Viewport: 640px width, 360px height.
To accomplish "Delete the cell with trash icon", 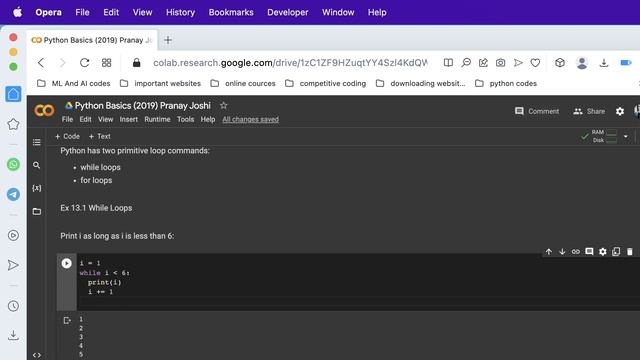I will click(629, 251).
